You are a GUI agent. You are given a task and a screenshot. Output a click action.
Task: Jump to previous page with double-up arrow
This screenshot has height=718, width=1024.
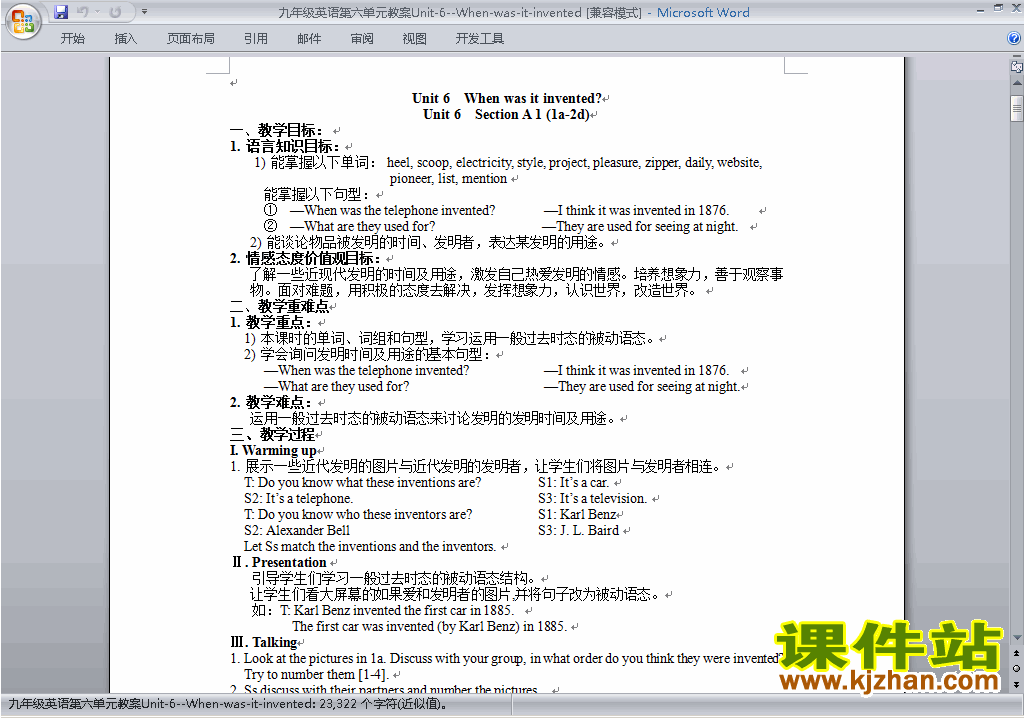point(1017,653)
